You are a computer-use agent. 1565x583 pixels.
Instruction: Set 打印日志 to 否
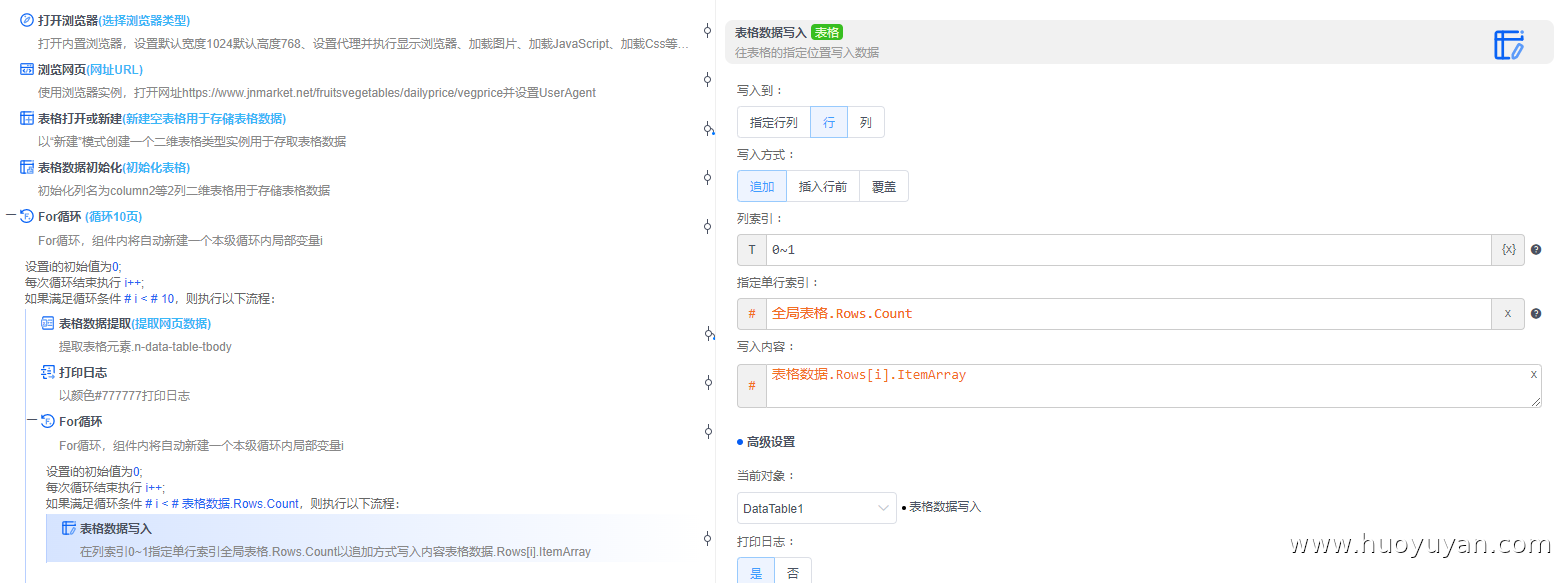pyautogui.click(x=793, y=572)
